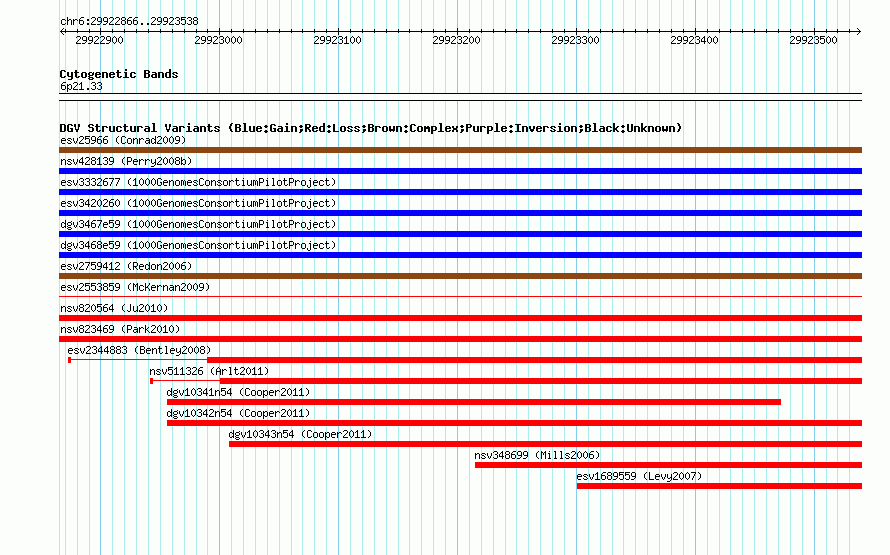Open esv2759412 (Redon2006) variant label
Screen dimensions: 890x555
(x=126, y=266)
